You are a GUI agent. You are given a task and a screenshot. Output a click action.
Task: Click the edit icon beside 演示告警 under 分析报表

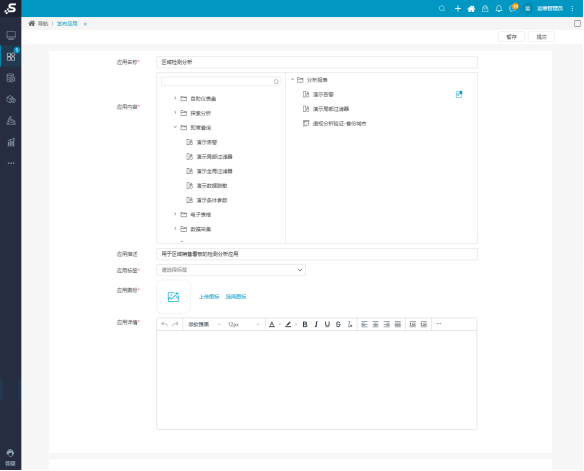pyautogui.click(x=459, y=95)
